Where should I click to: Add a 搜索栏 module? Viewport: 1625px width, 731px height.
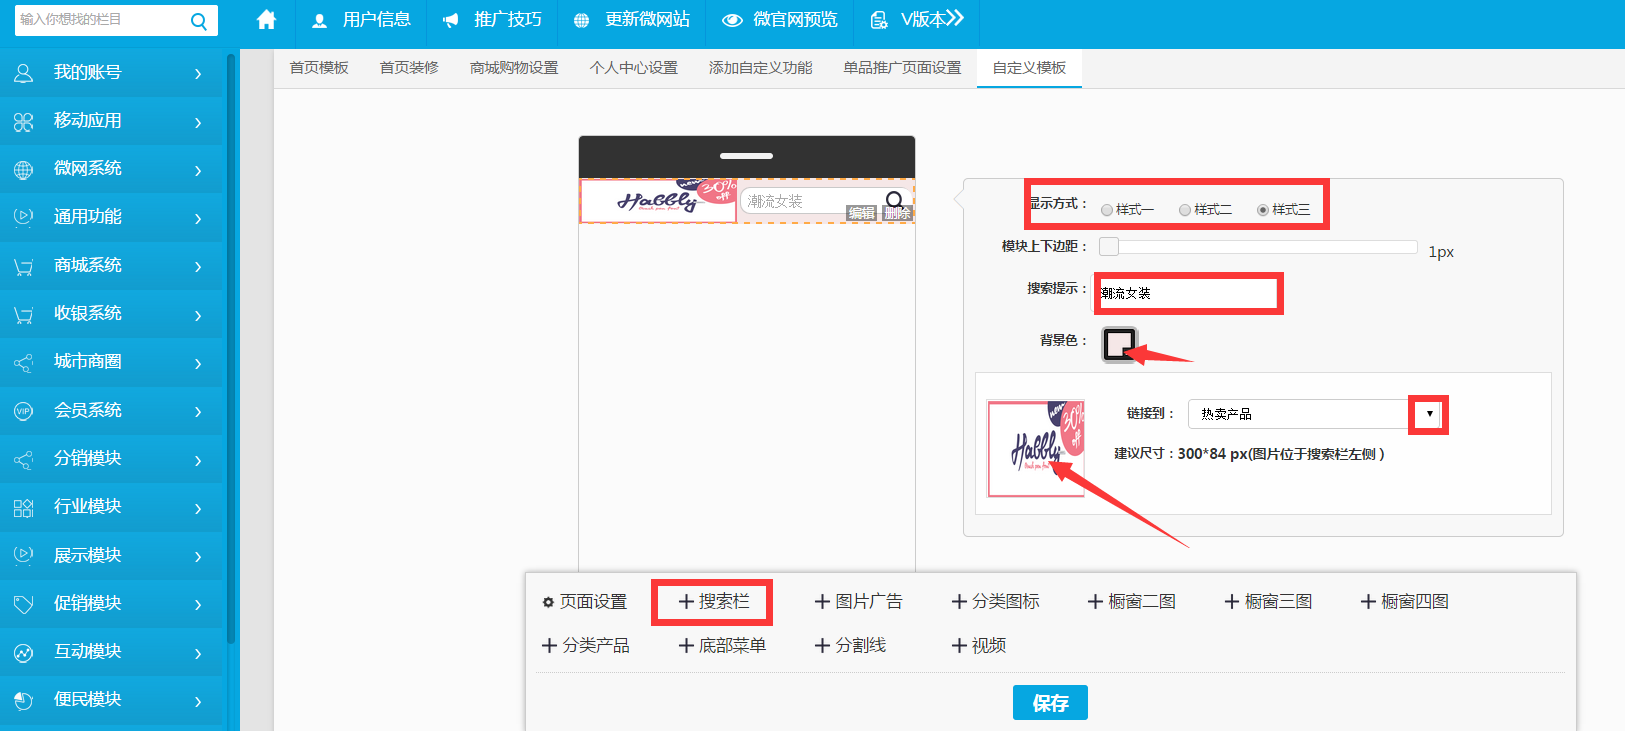tap(713, 602)
